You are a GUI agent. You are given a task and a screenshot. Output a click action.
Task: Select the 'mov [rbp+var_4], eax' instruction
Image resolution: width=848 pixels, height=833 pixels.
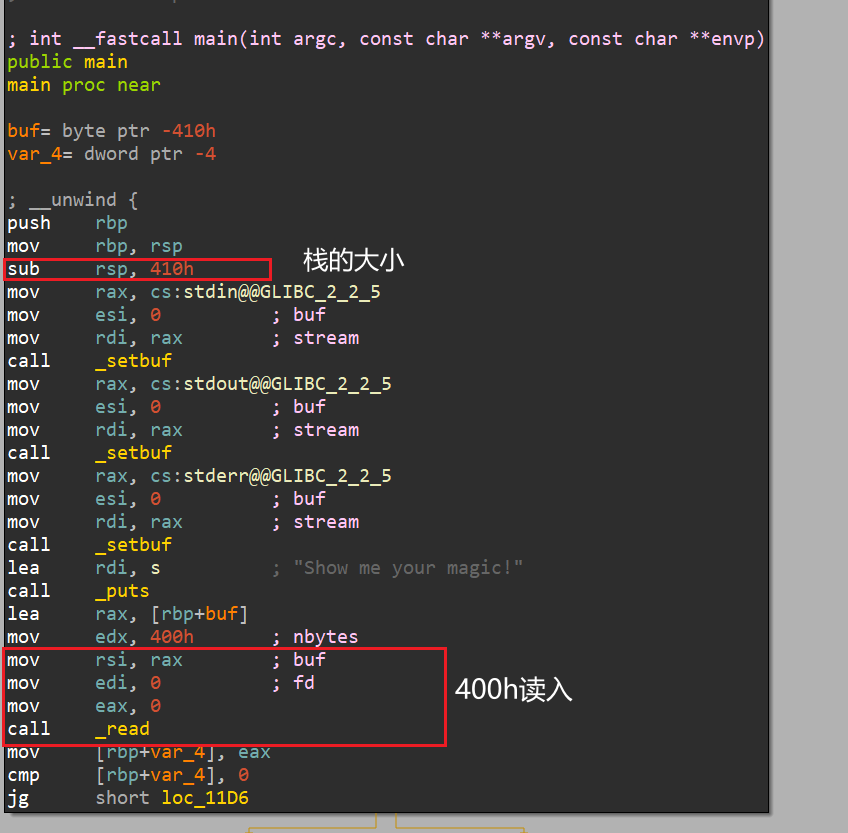point(139,753)
